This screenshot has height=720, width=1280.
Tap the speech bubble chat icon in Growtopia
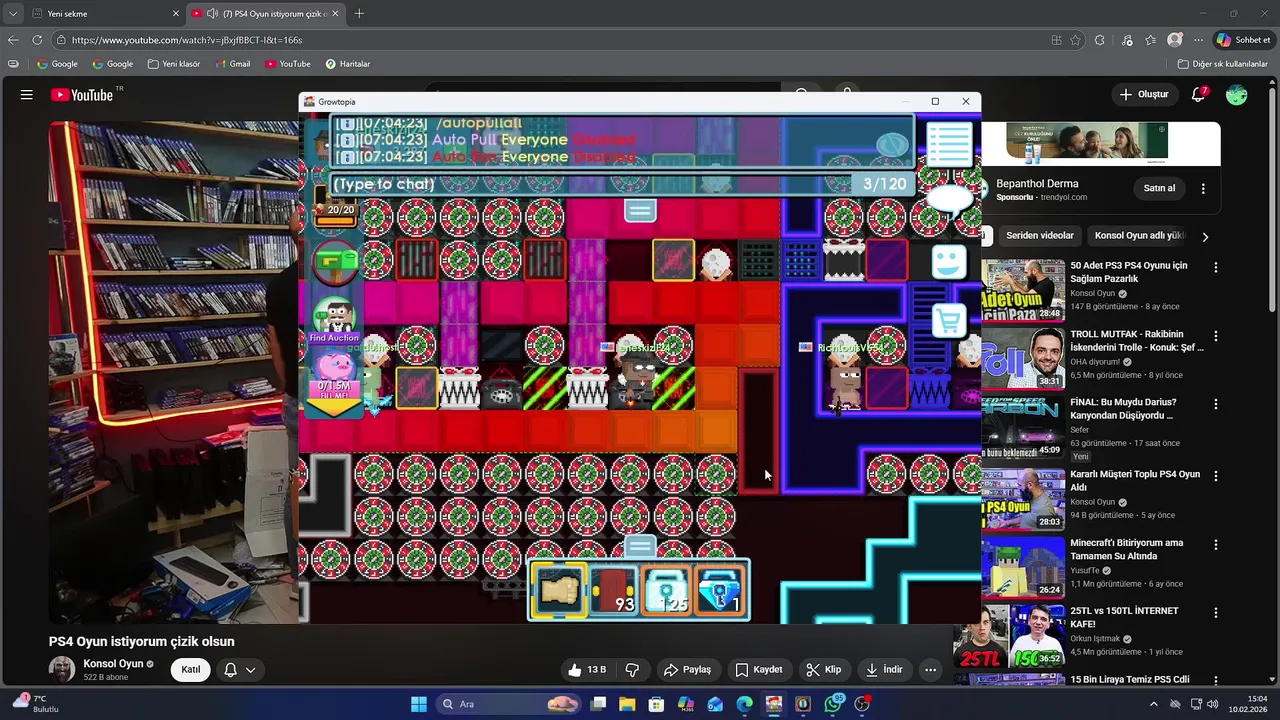(x=949, y=200)
